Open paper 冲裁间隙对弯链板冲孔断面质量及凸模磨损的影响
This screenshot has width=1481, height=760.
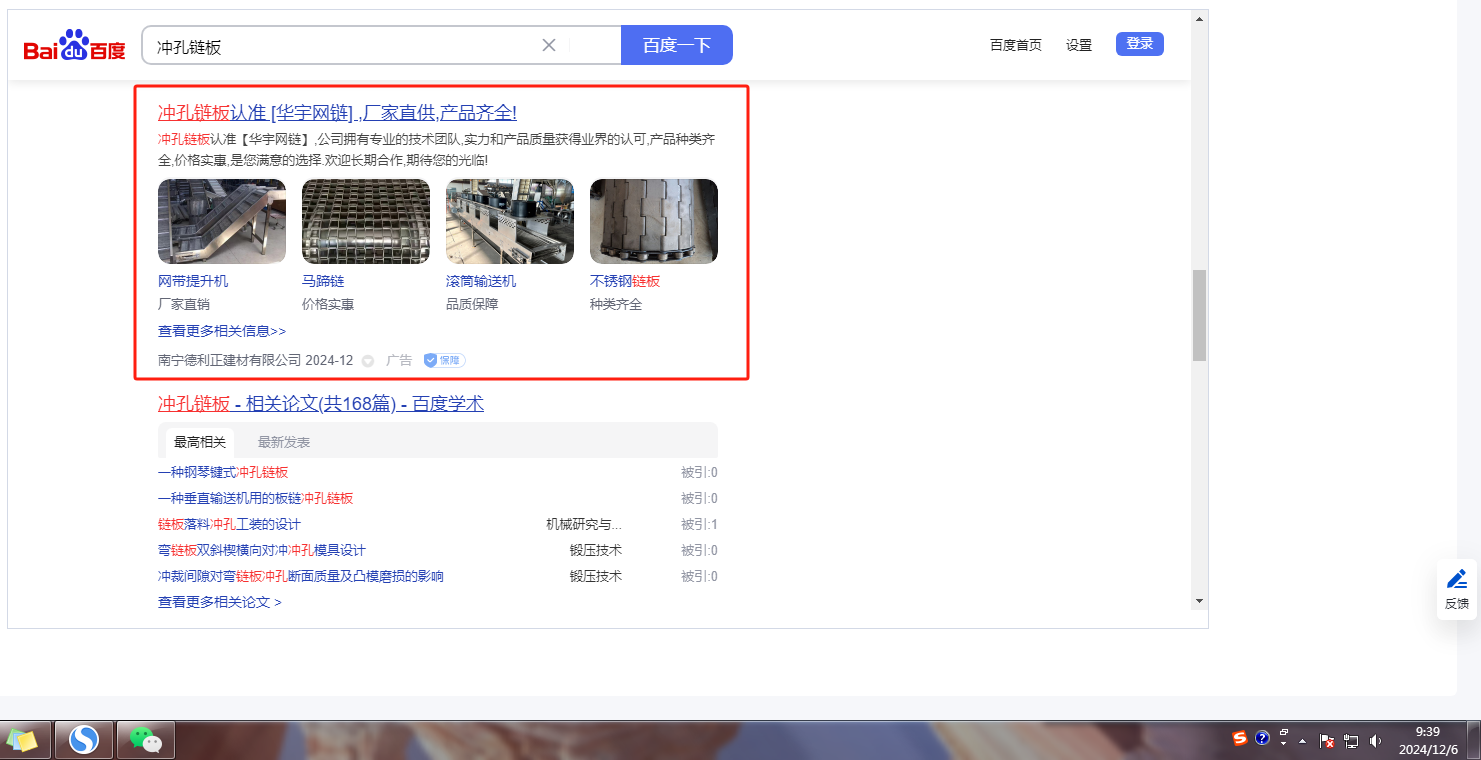[301, 576]
